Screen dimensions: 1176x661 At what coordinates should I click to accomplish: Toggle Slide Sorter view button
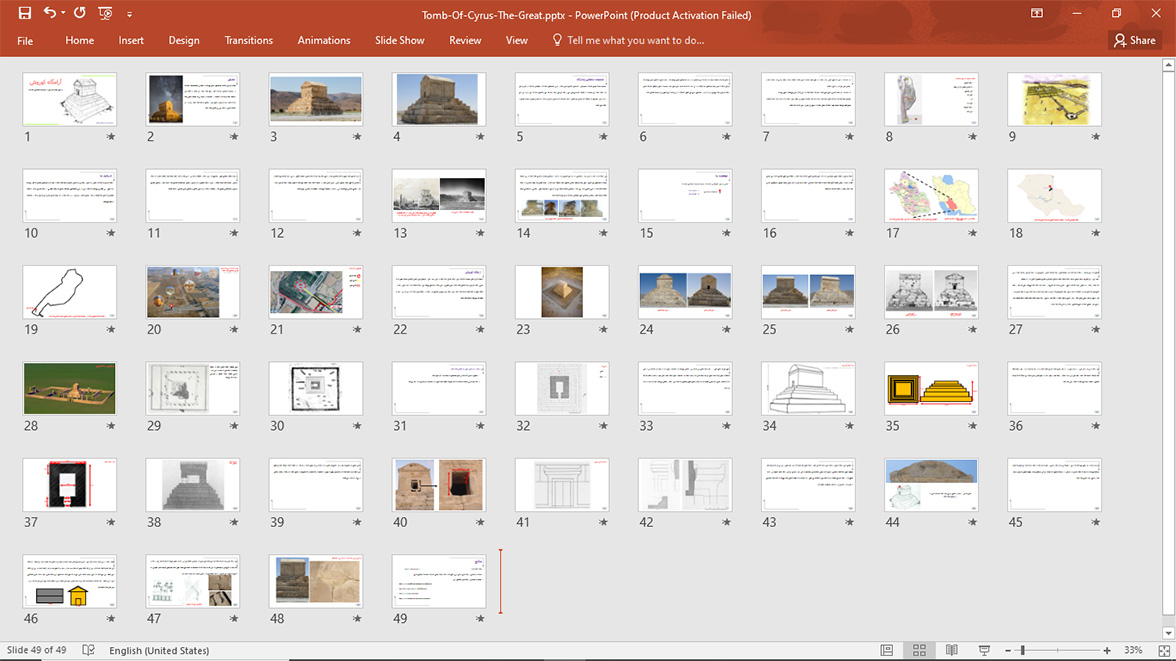pyautogui.click(x=919, y=650)
